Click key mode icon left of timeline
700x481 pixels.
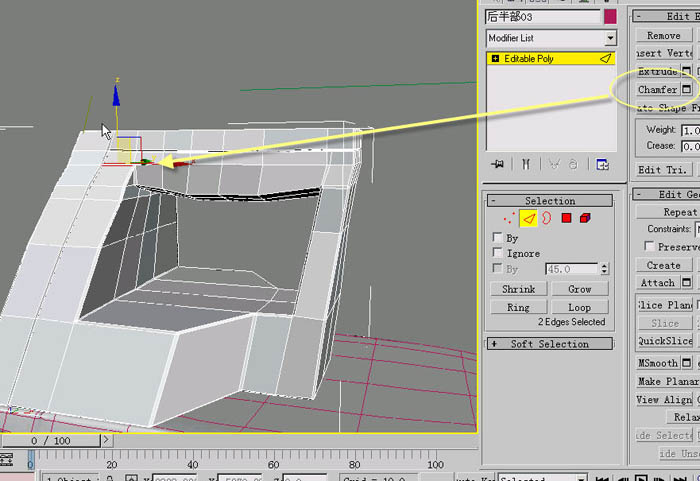(6, 459)
